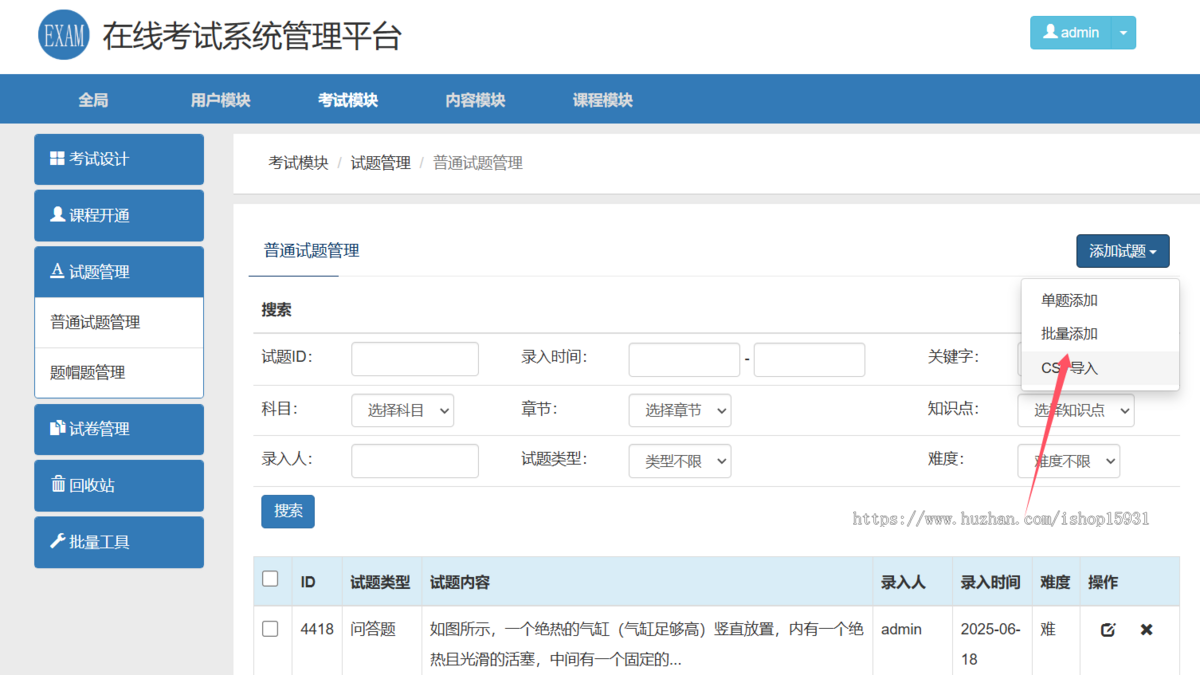
Task: Click the 试题类型 column header
Action: click(x=380, y=582)
